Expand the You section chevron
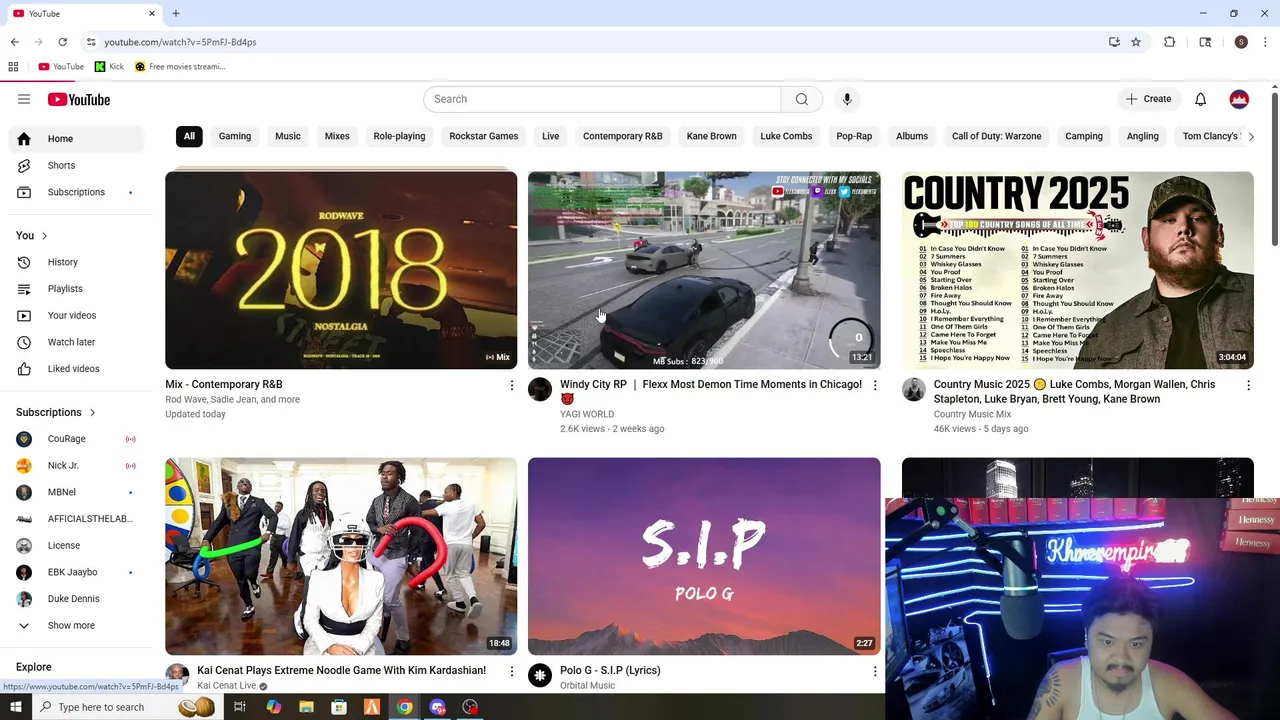The width and height of the screenshot is (1280, 720). pyautogui.click(x=44, y=236)
